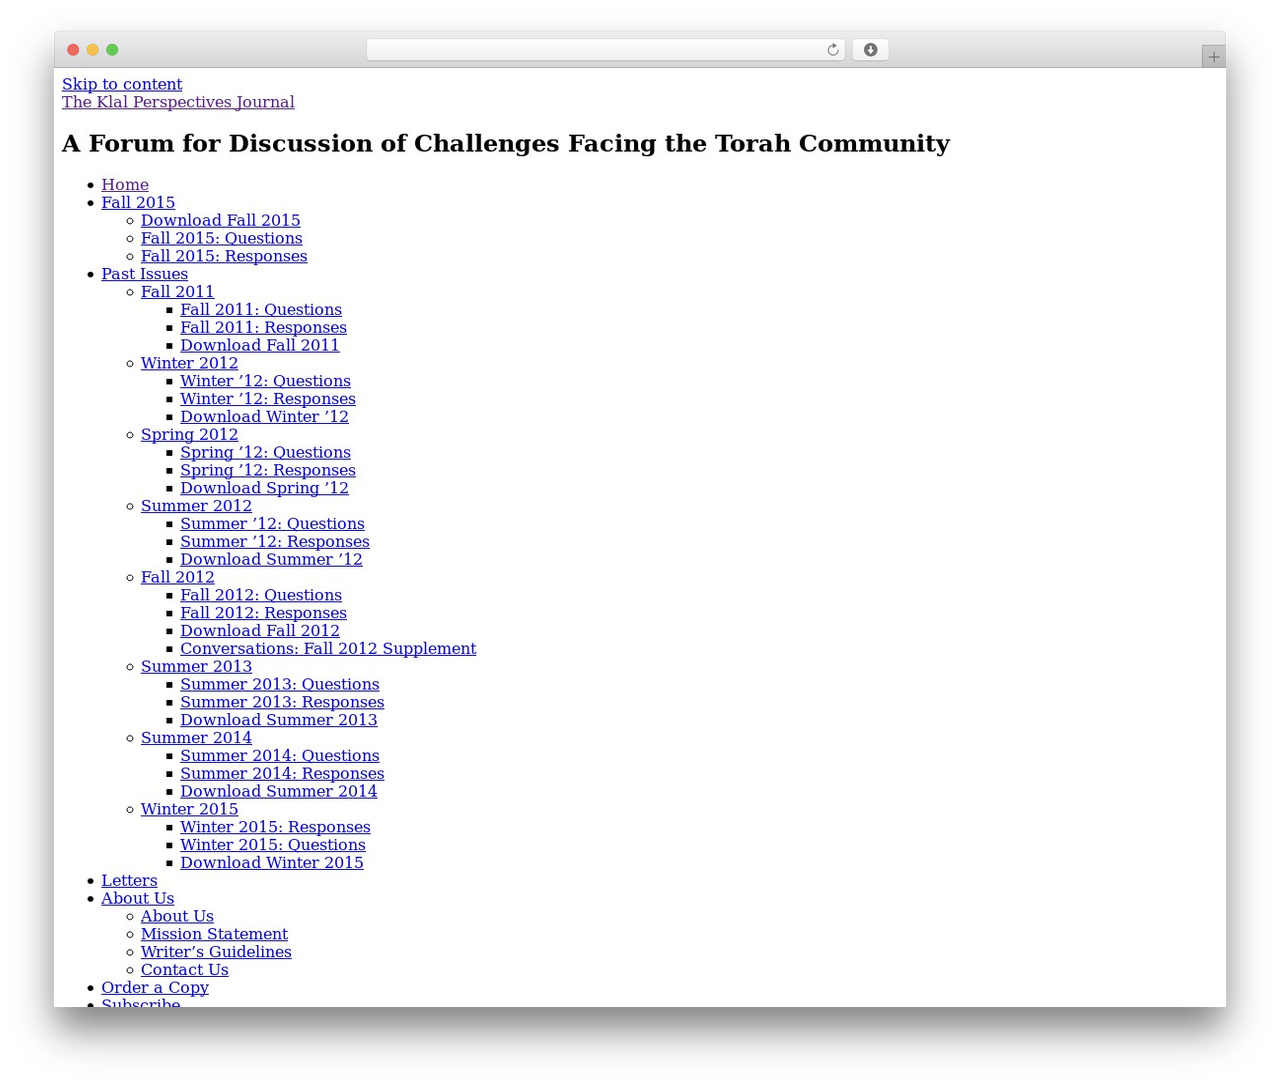This screenshot has width=1280, height=1084.
Task: Click Download Fall 2011 link
Action: coord(260,346)
